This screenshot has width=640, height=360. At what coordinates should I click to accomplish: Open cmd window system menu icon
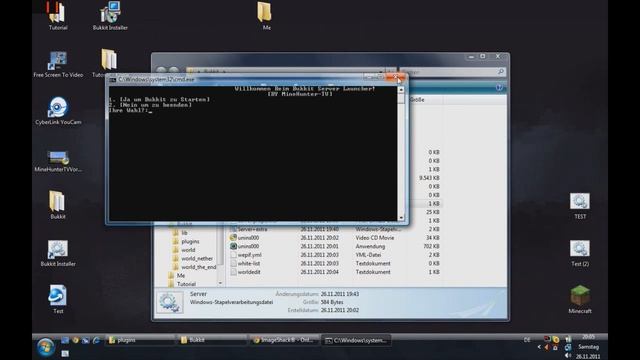112,80
